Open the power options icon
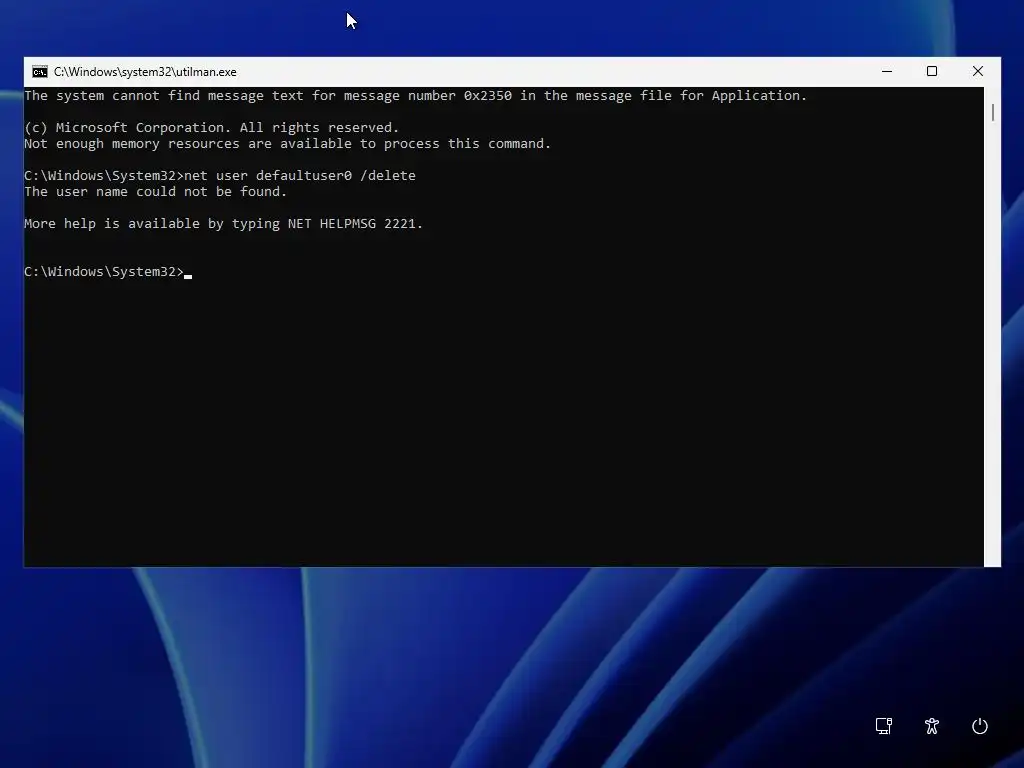This screenshot has width=1024, height=768. click(x=980, y=726)
